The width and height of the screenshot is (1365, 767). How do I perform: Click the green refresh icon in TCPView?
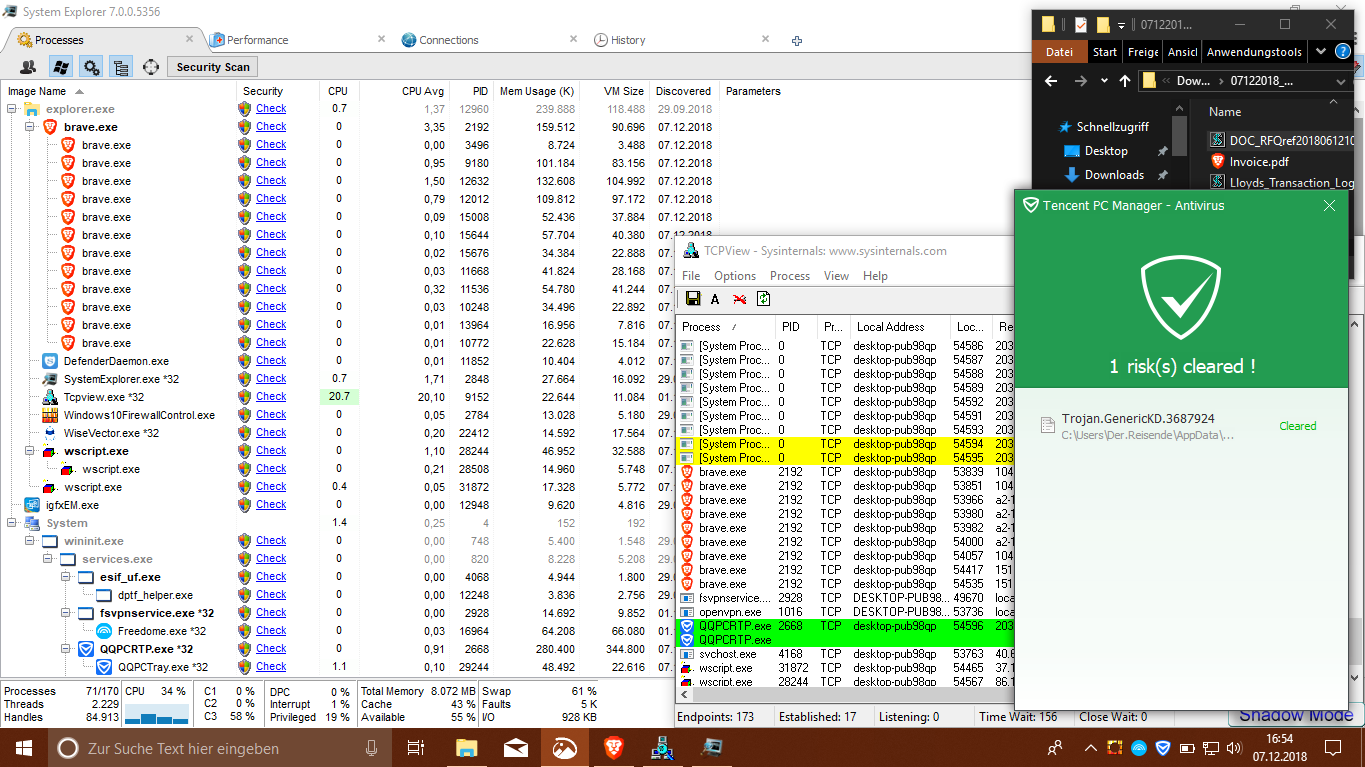click(x=763, y=299)
